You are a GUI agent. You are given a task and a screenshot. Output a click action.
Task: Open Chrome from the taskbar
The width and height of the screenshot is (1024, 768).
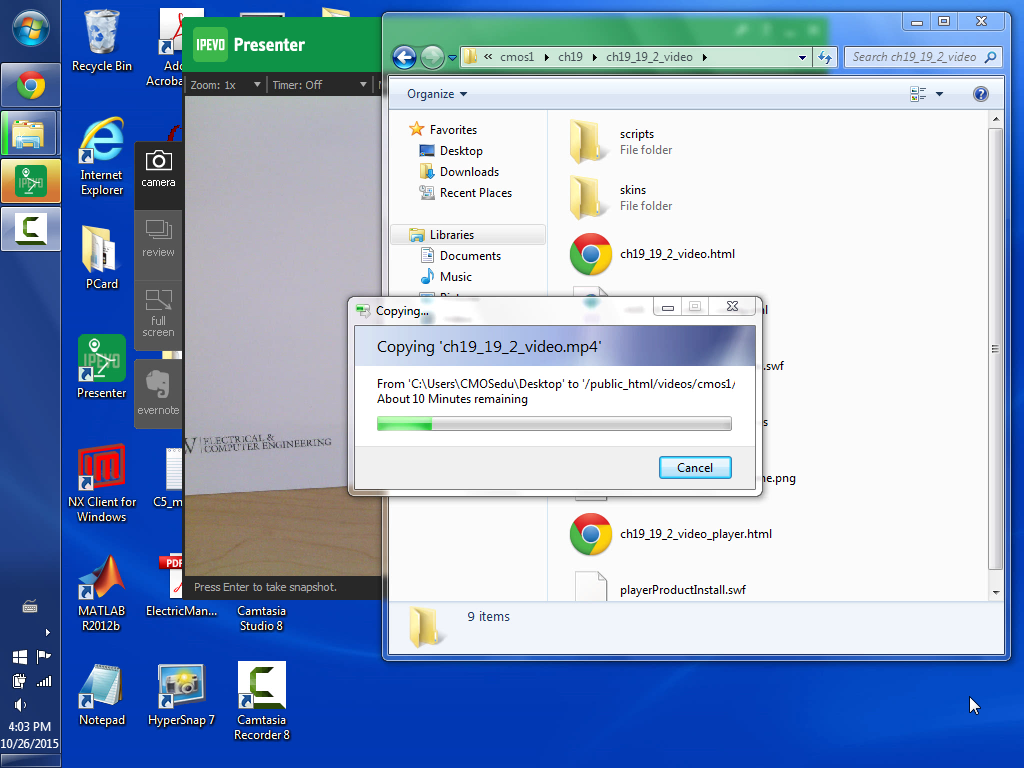coord(30,86)
